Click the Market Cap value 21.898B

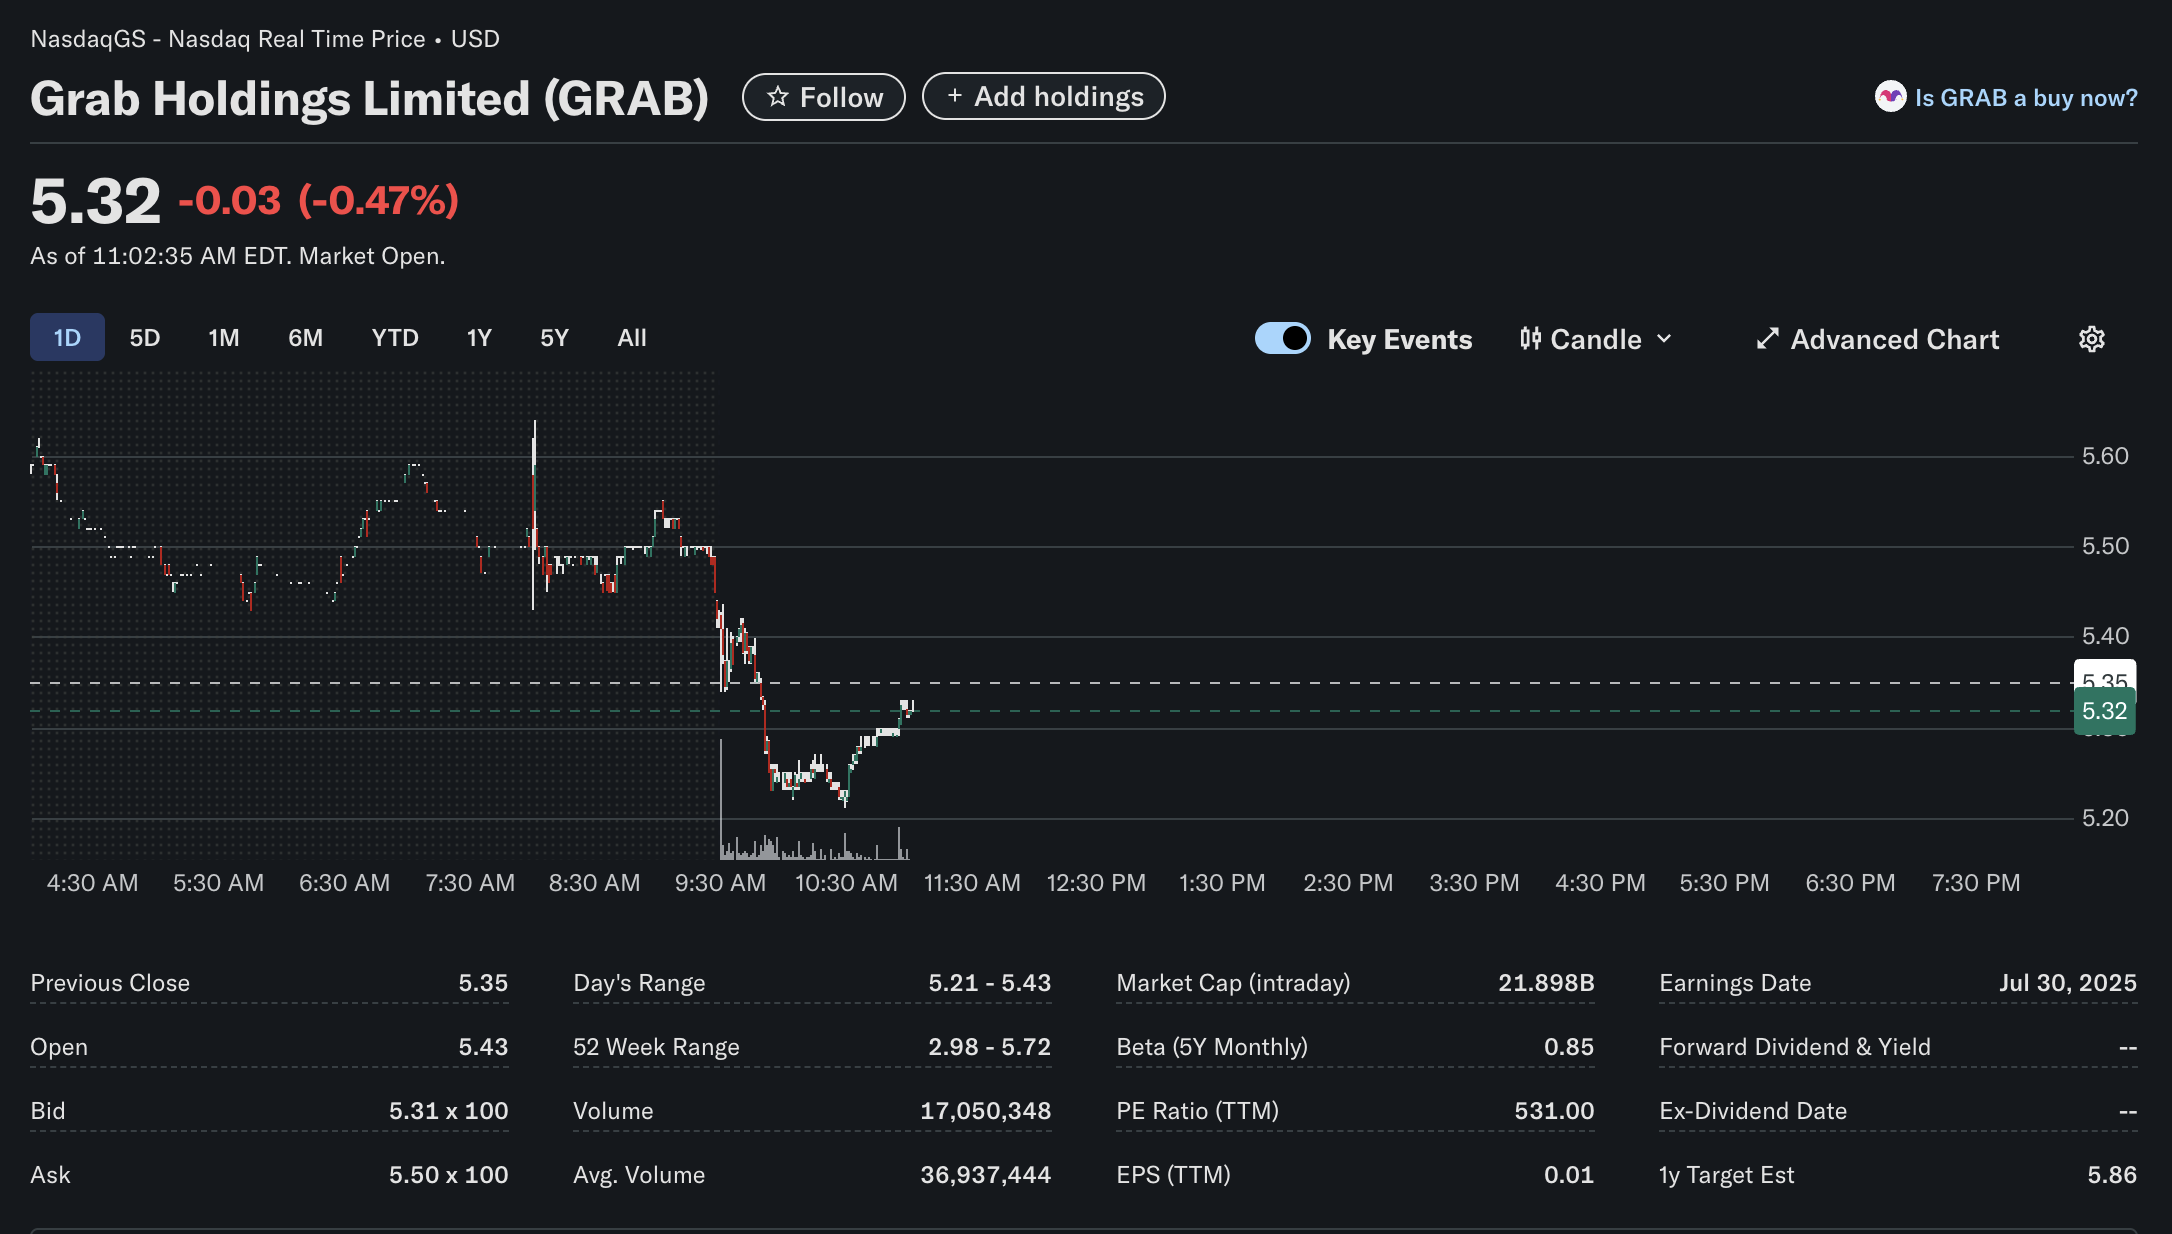pos(1546,983)
